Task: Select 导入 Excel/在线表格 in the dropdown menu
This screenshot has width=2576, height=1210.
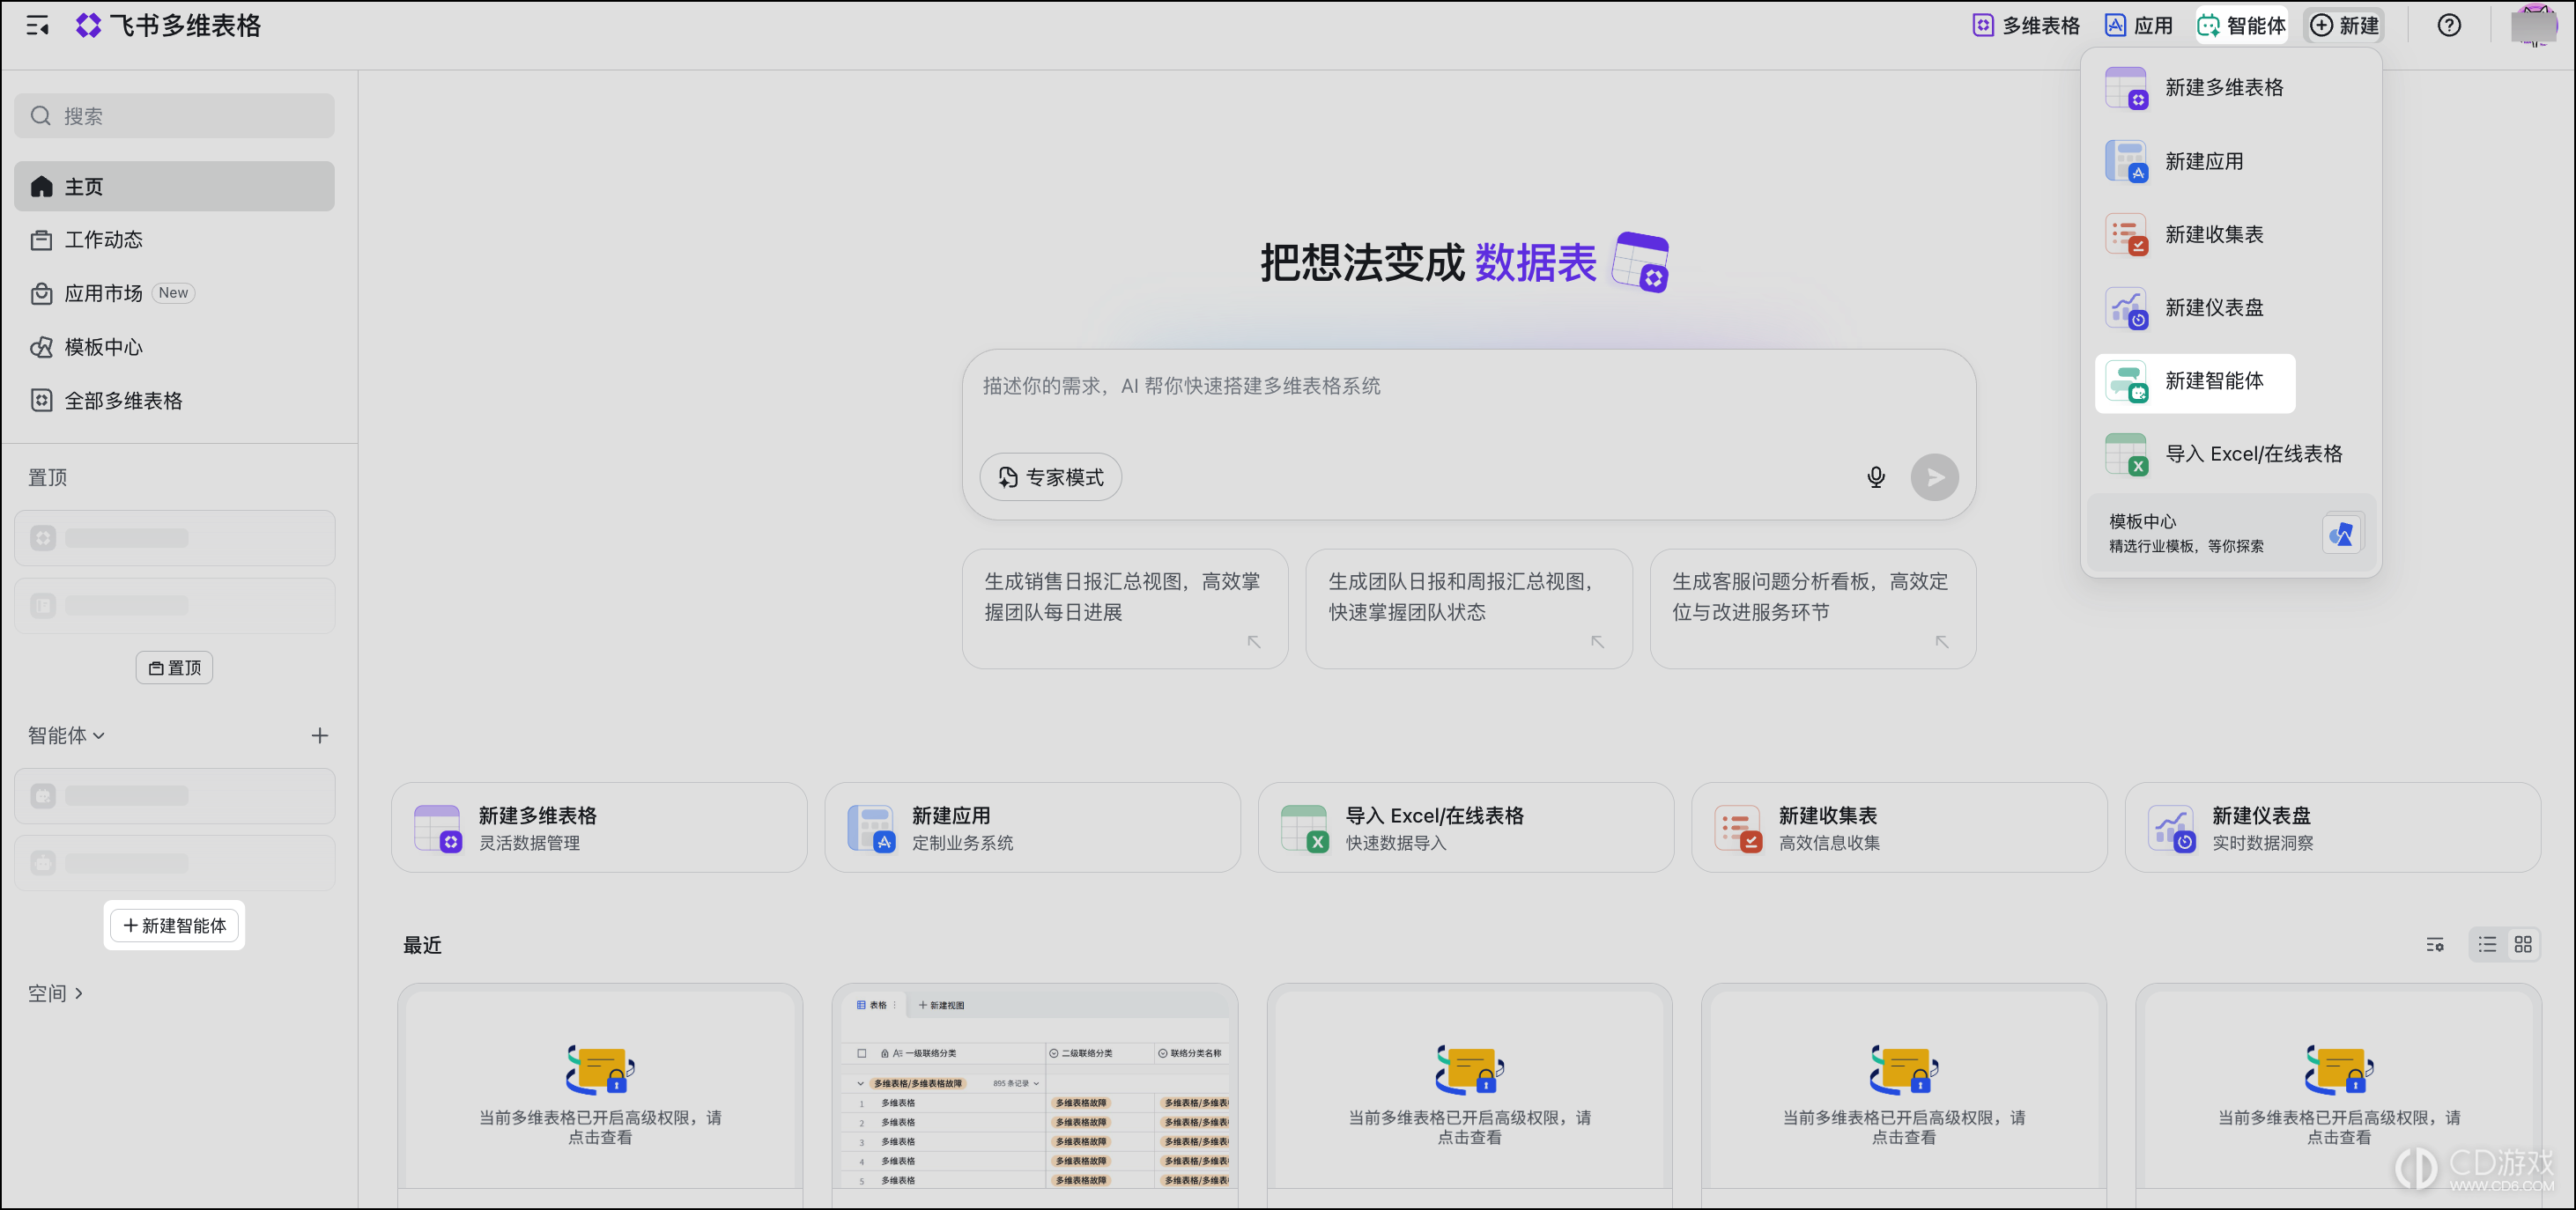Action: pyautogui.click(x=2230, y=454)
